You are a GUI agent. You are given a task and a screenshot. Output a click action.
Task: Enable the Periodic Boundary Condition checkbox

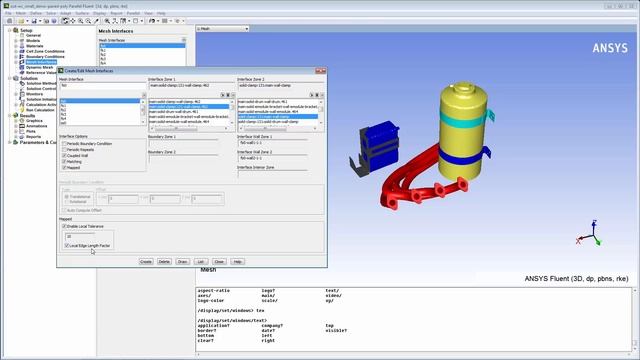pyautogui.click(x=64, y=144)
